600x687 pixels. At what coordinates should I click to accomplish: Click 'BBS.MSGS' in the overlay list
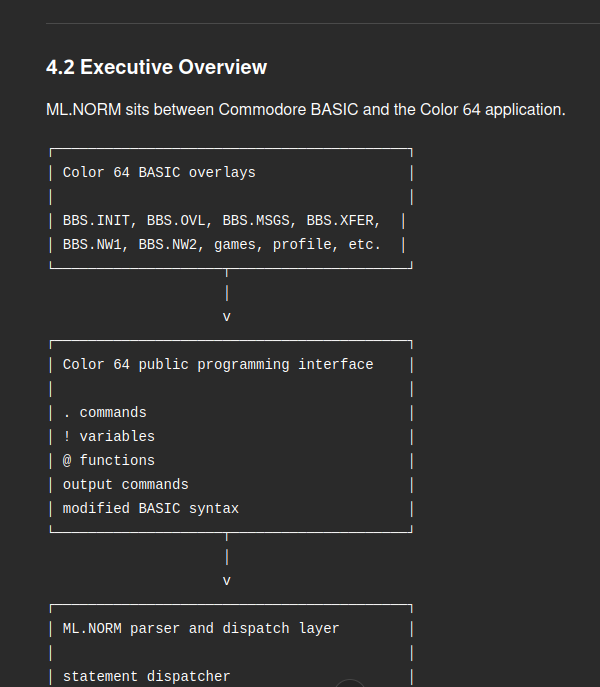tap(256, 220)
